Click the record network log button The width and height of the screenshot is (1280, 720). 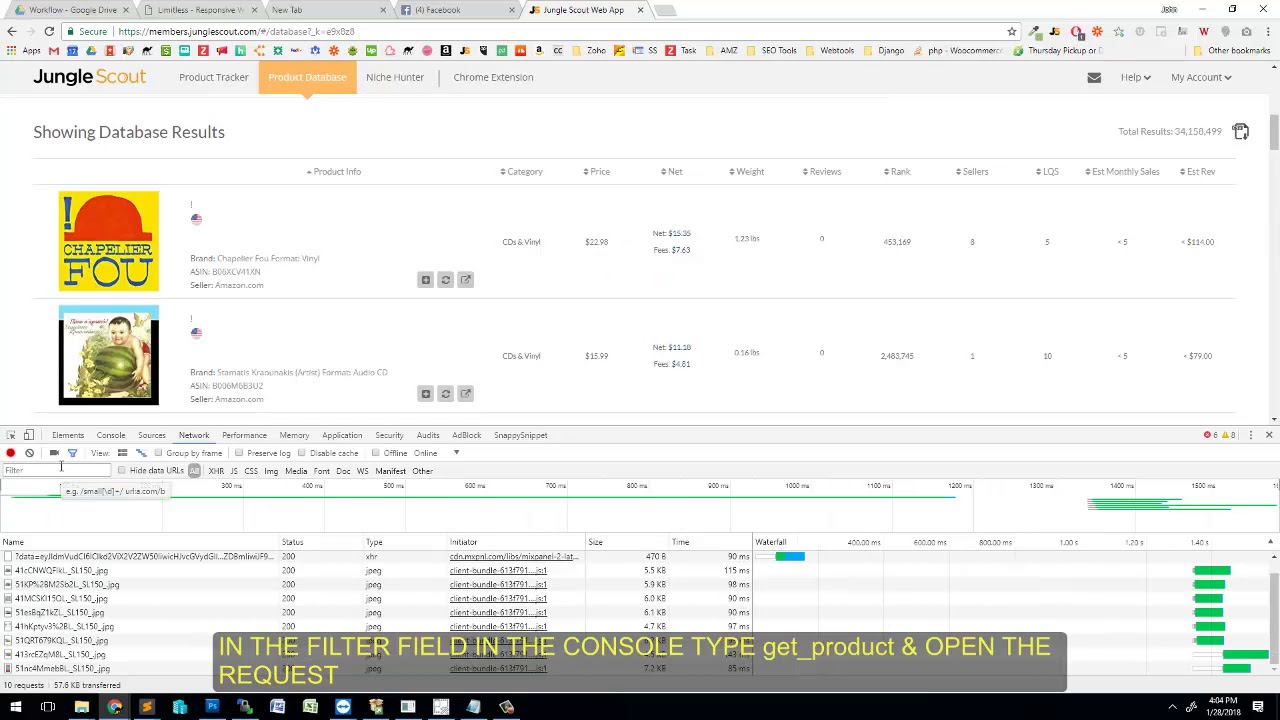11,453
